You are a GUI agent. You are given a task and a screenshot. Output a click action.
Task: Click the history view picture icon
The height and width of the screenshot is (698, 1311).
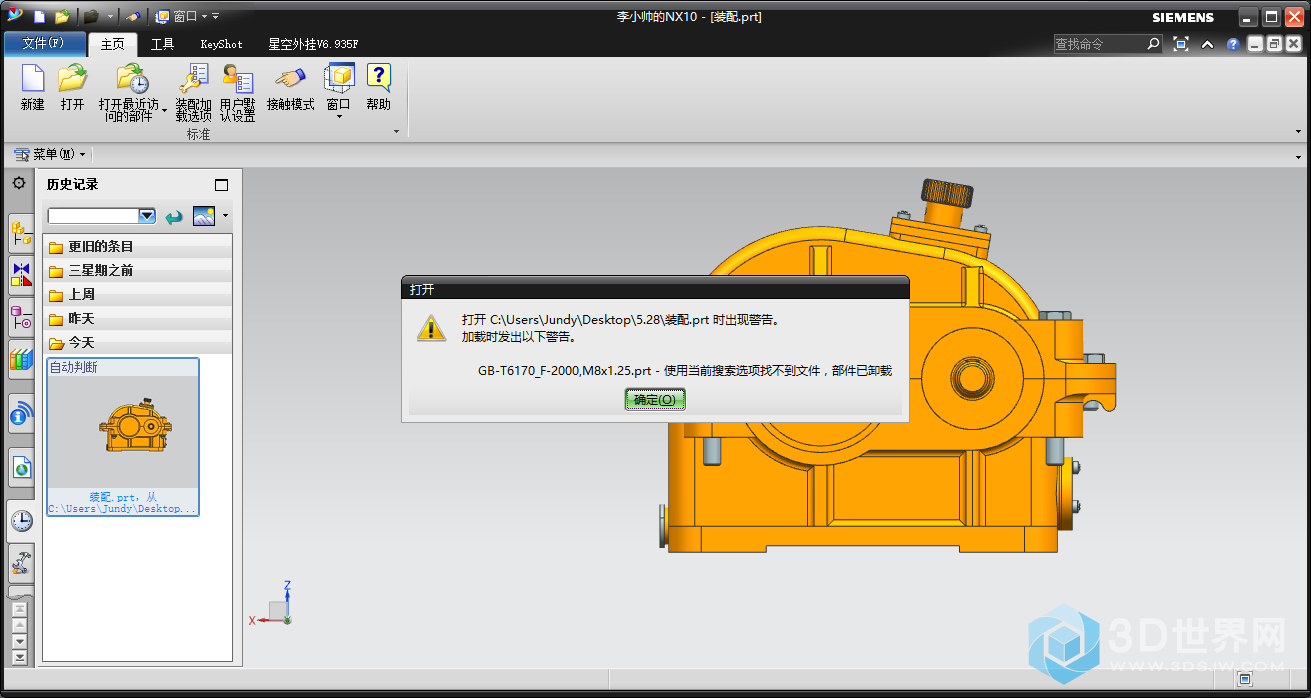[204, 216]
